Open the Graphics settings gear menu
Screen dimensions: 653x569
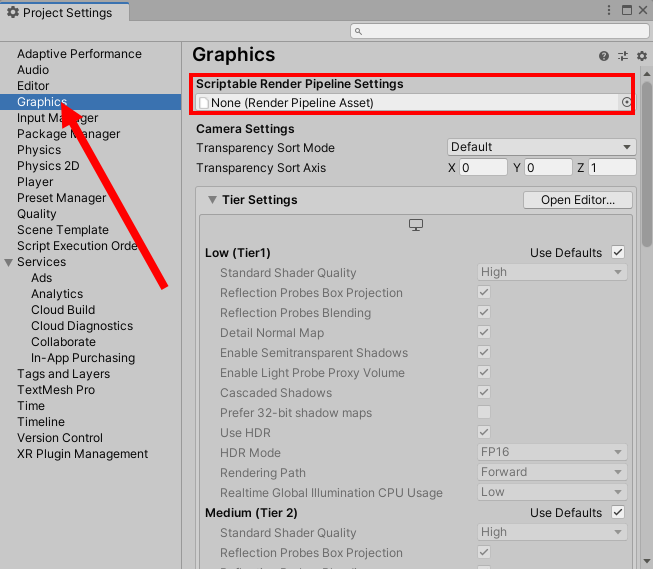pos(642,56)
